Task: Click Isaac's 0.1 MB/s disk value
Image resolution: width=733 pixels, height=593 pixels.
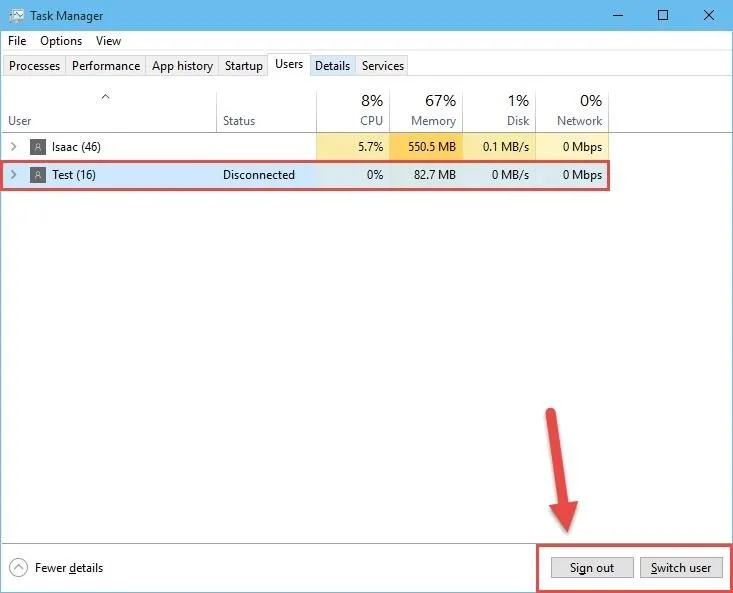Action: pos(506,147)
